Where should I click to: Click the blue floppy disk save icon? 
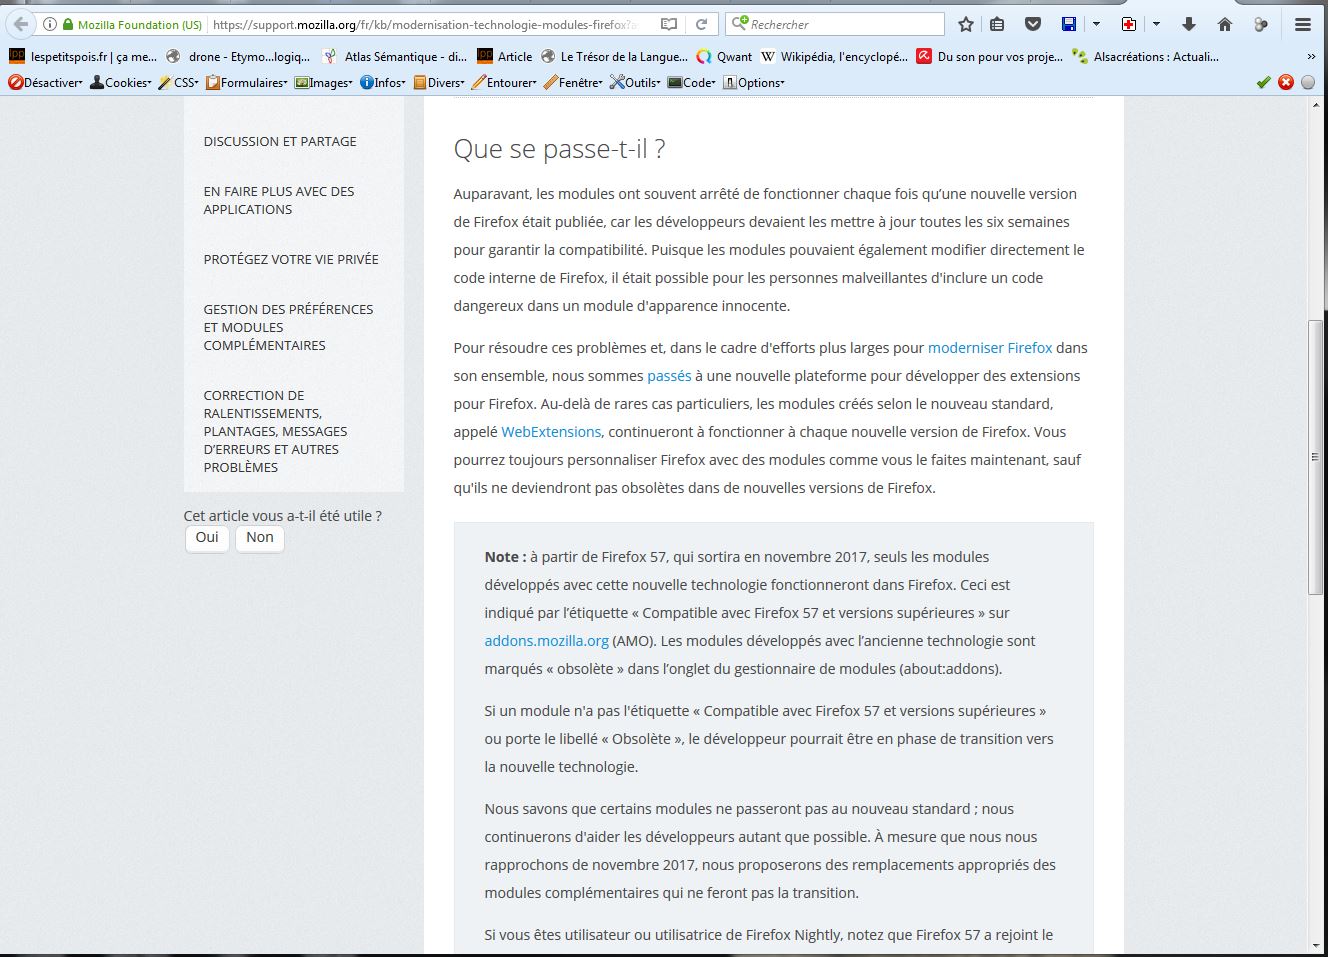(x=1069, y=24)
